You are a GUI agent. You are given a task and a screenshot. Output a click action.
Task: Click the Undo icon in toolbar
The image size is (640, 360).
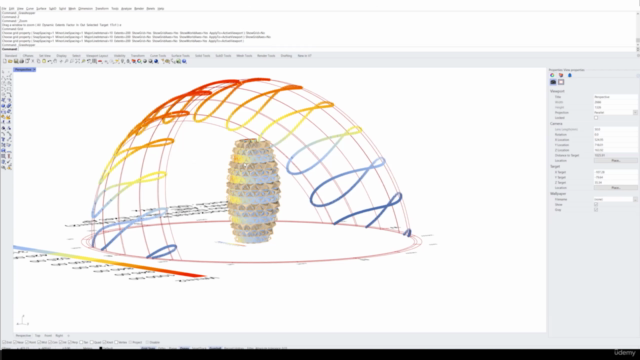click(49, 61)
